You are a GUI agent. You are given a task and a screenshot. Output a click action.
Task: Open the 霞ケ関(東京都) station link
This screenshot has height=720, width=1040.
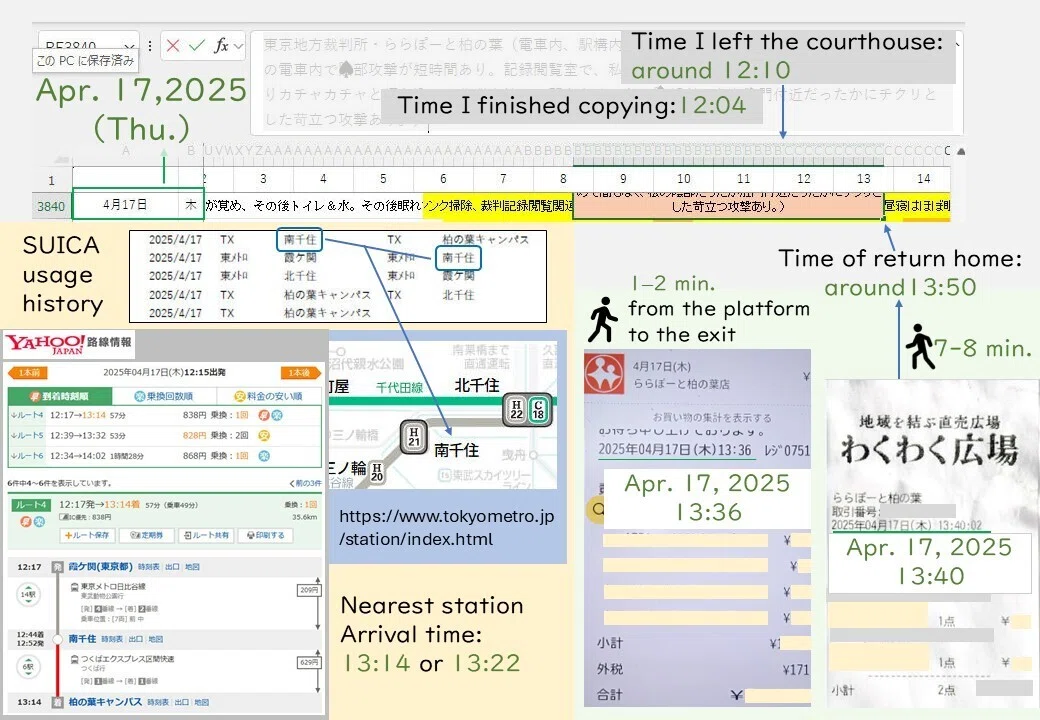pyautogui.click(x=101, y=567)
